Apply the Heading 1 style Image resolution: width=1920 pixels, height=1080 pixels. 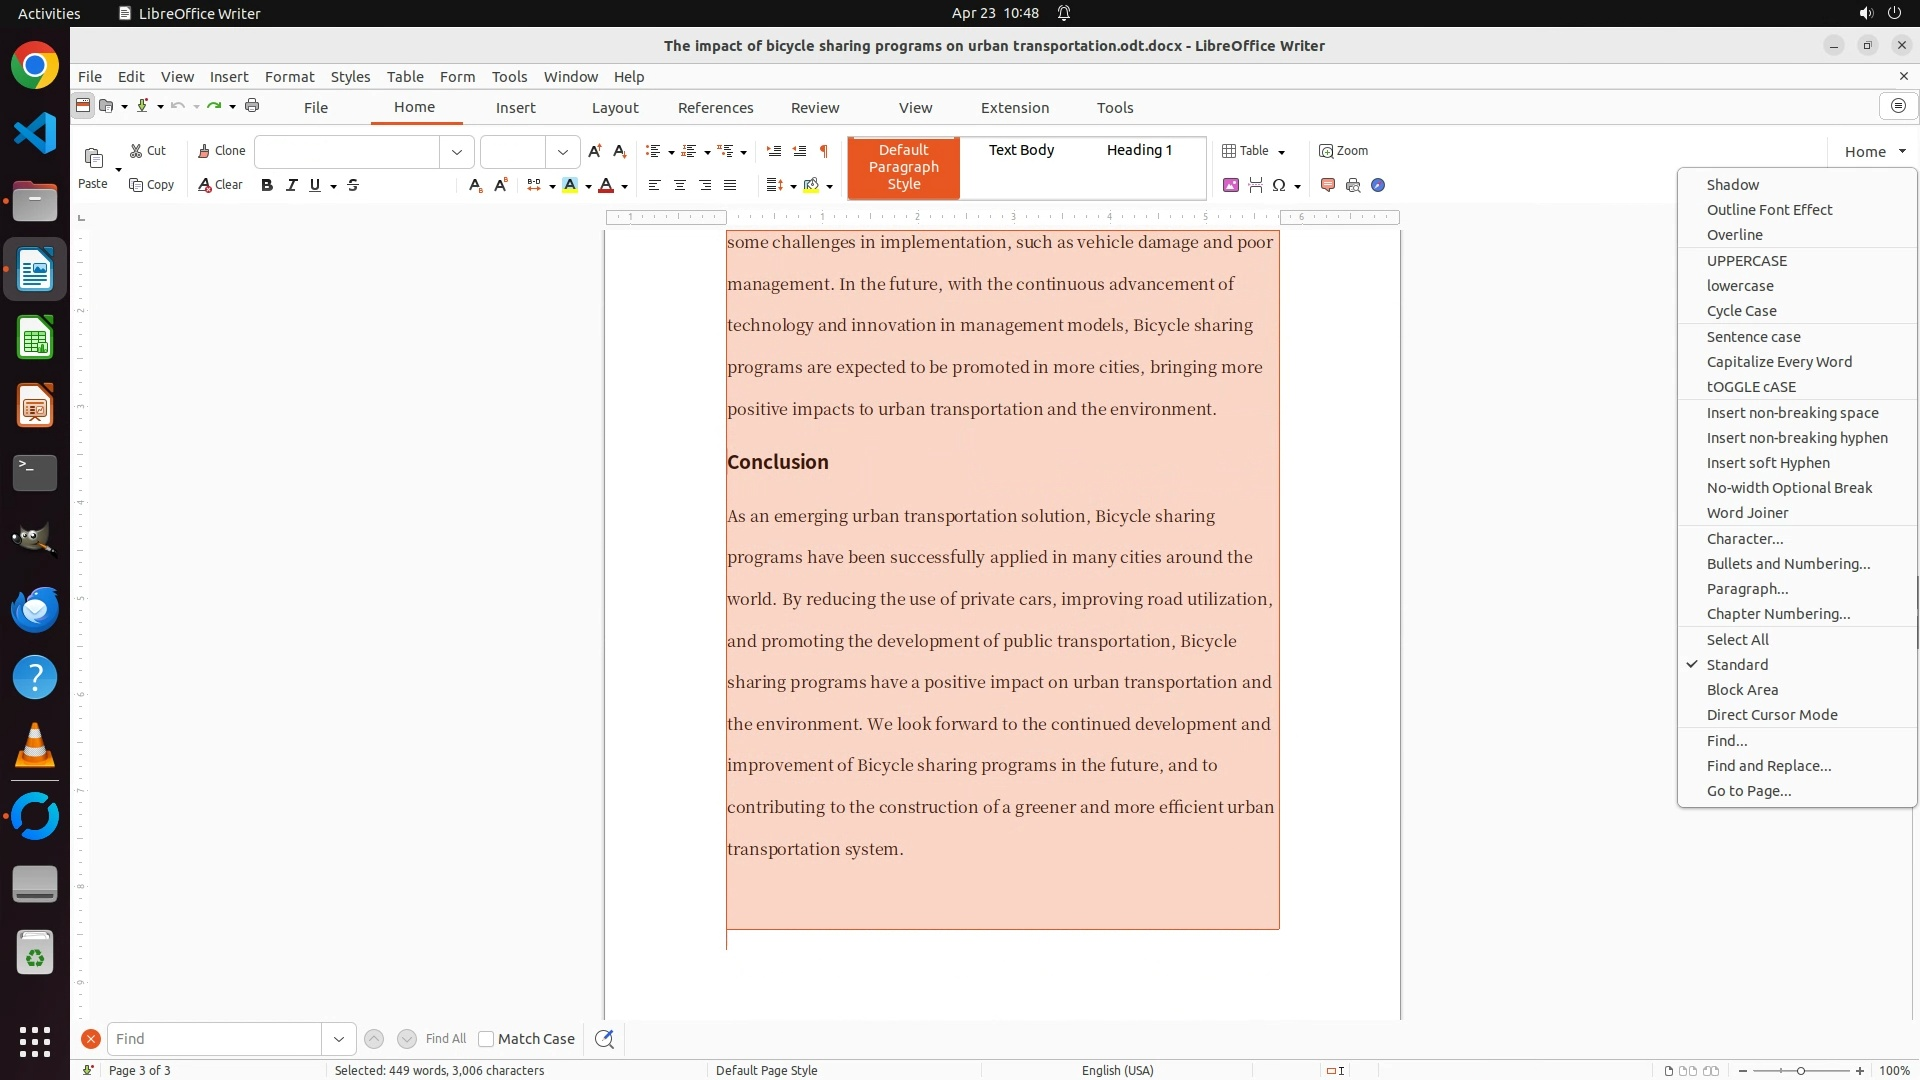(1139, 150)
